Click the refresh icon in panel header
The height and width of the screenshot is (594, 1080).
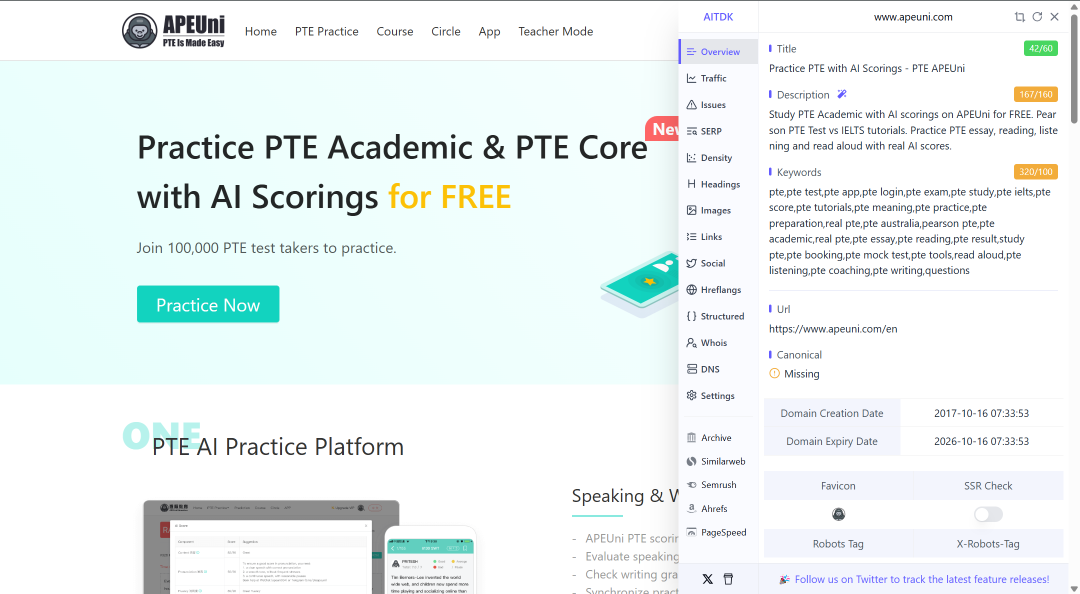click(x=1037, y=17)
